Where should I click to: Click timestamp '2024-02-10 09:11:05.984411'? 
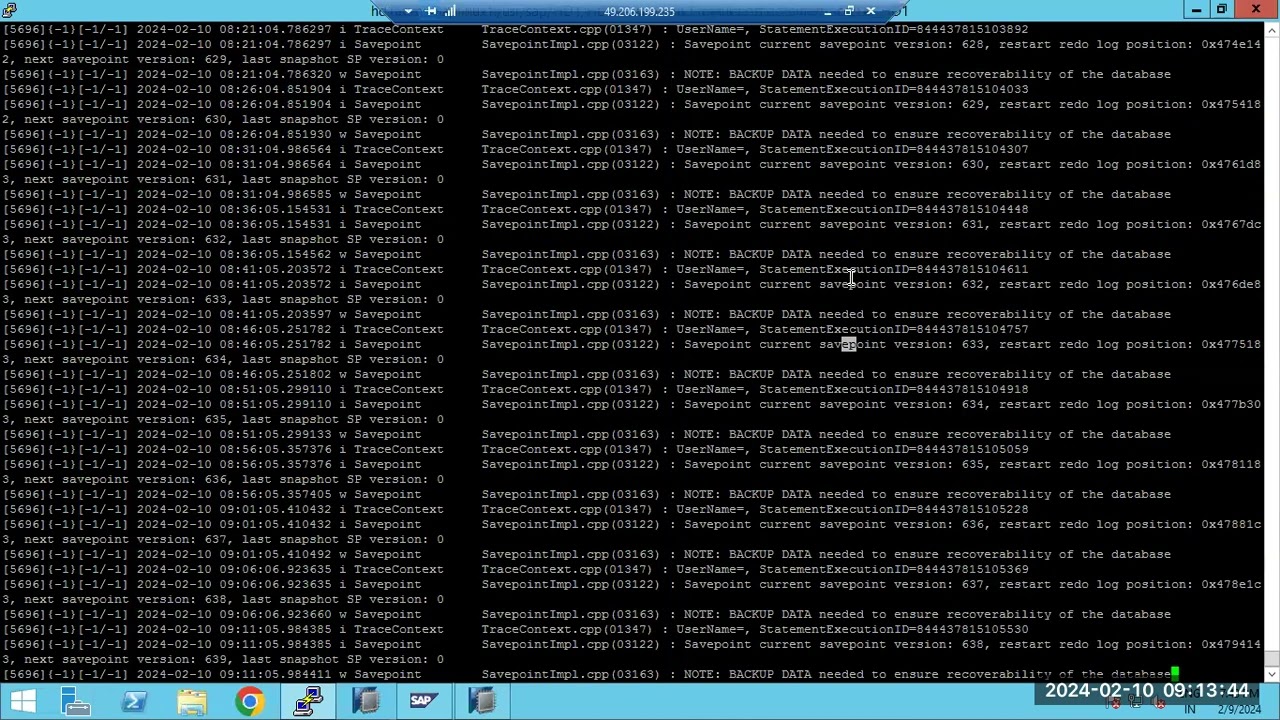pos(234,674)
